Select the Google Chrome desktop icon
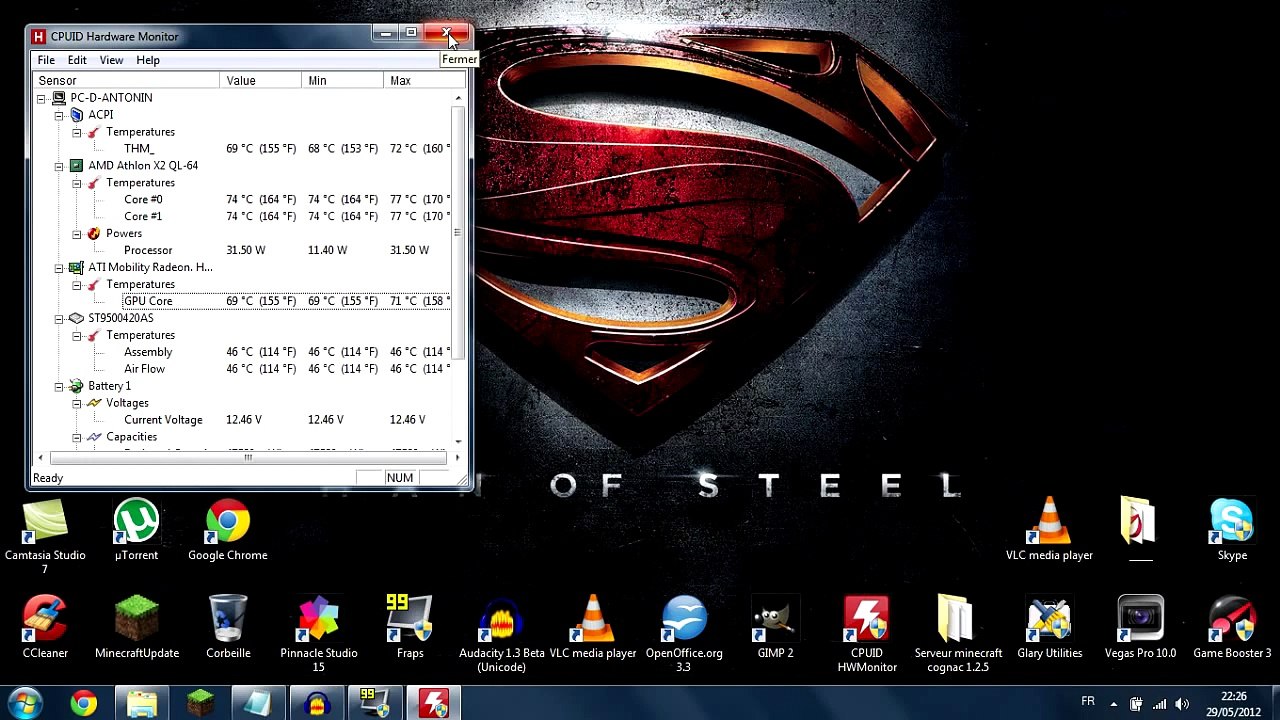Screen dimensions: 1280x720 pyautogui.click(x=228, y=530)
